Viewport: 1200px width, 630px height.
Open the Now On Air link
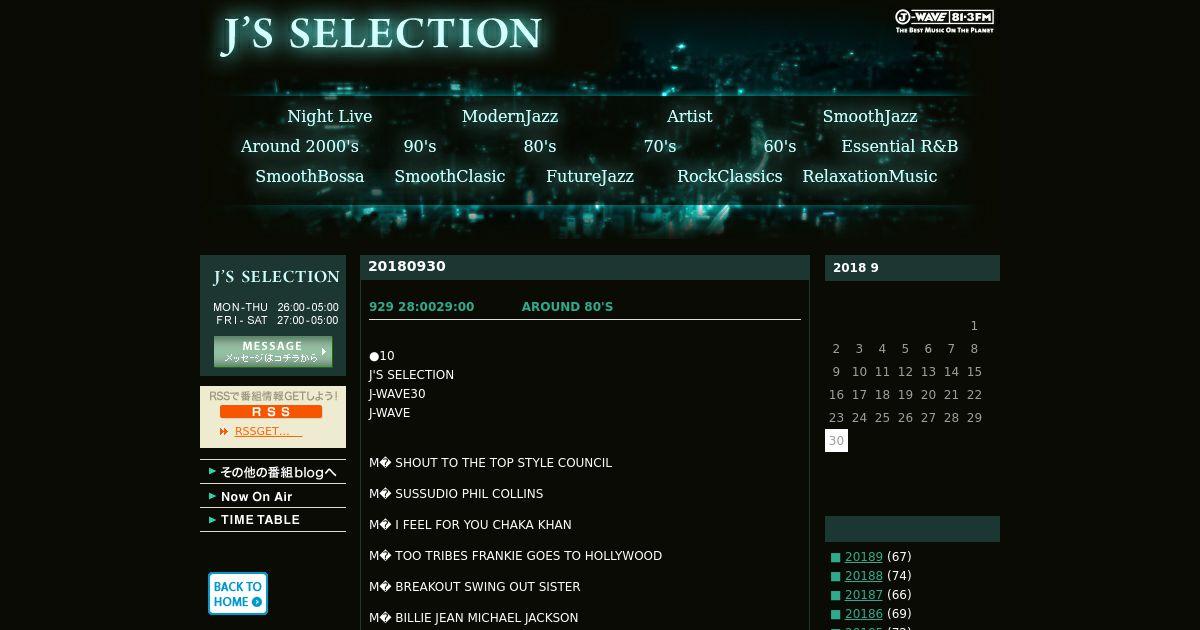click(x=273, y=496)
